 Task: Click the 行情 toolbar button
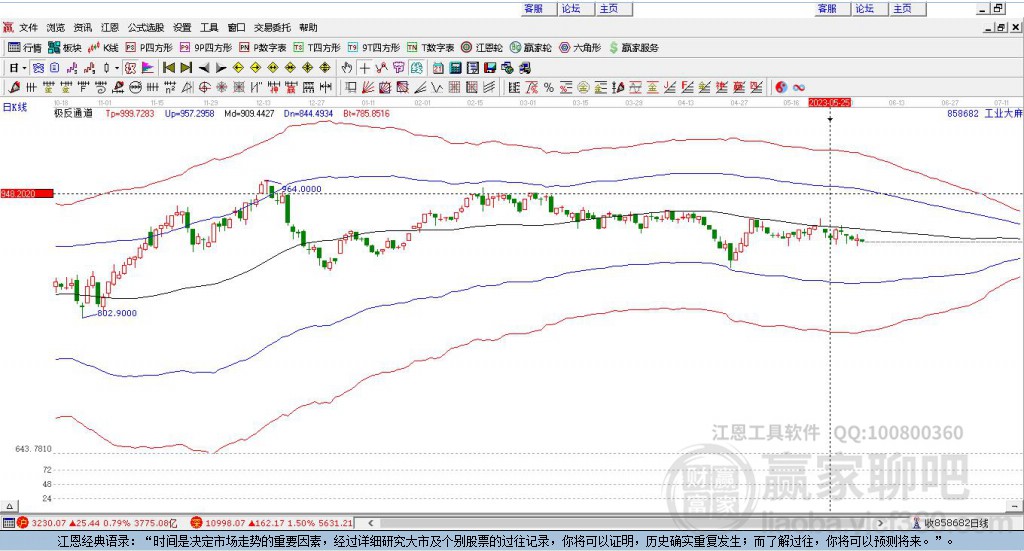25,48
